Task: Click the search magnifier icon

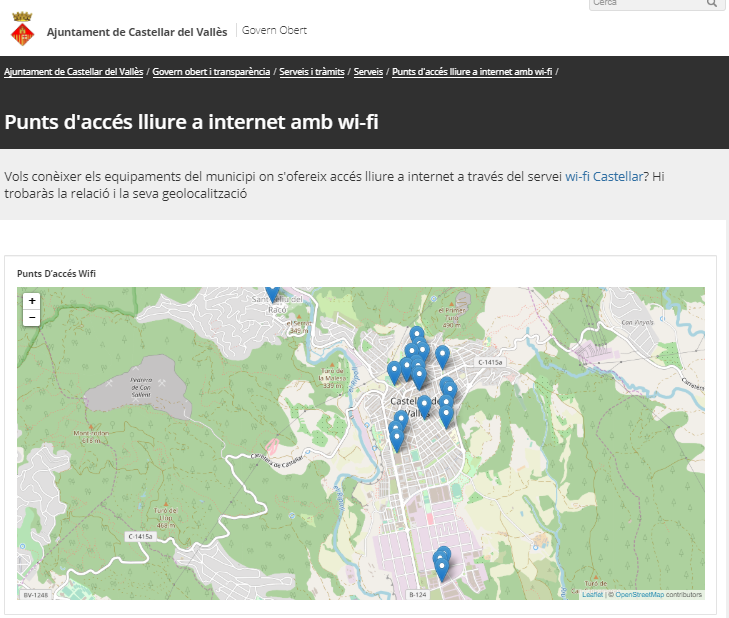Action: tap(712, 3)
